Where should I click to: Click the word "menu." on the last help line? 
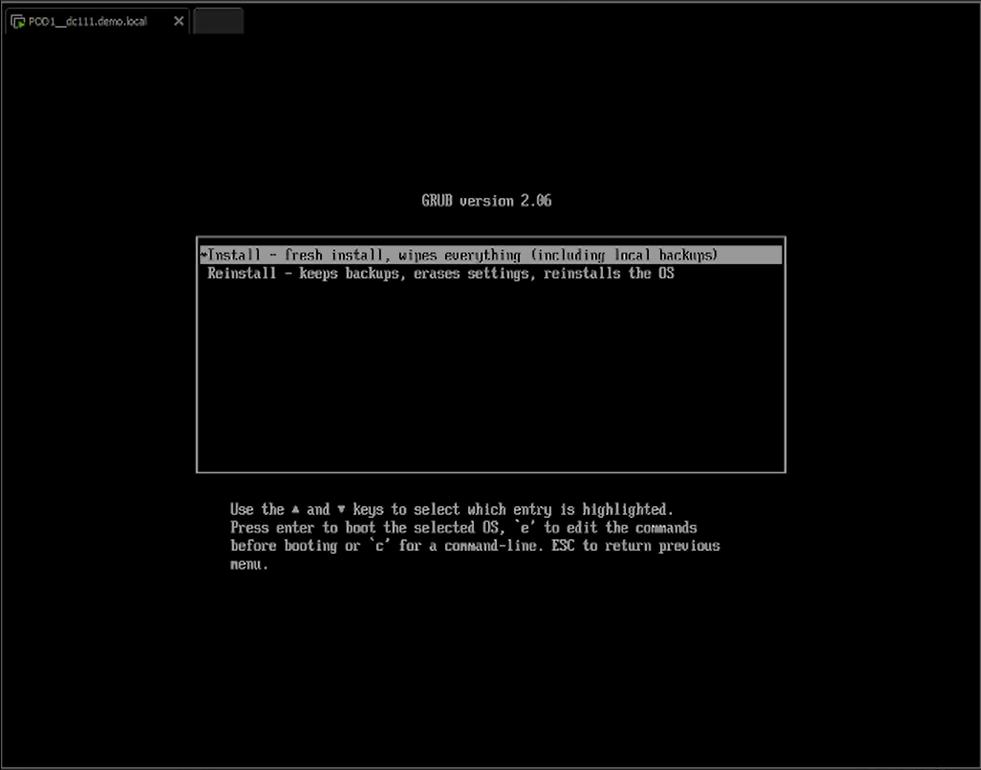249,564
